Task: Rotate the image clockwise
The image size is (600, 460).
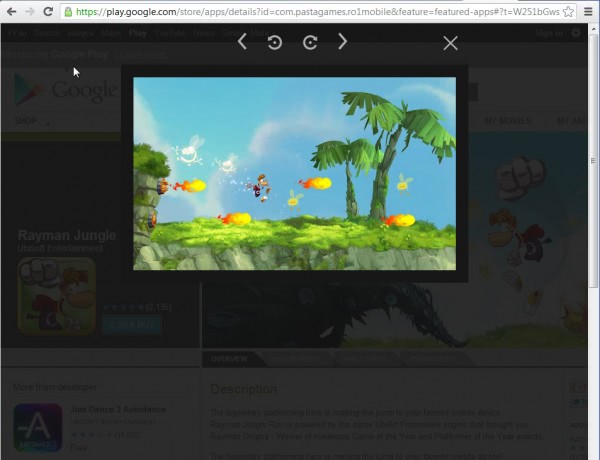Action: (x=310, y=42)
